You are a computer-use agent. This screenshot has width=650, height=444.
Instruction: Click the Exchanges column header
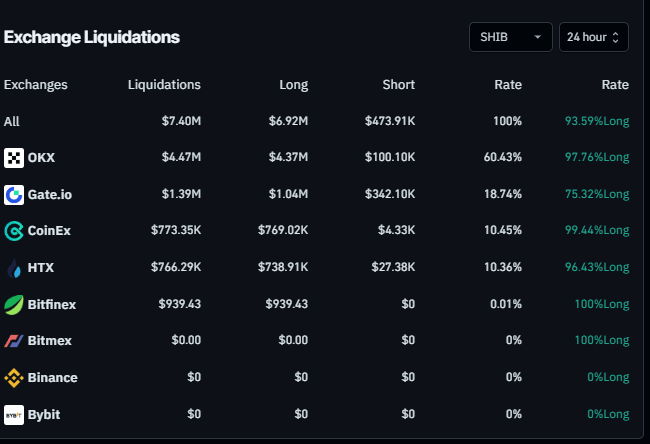click(x=36, y=85)
